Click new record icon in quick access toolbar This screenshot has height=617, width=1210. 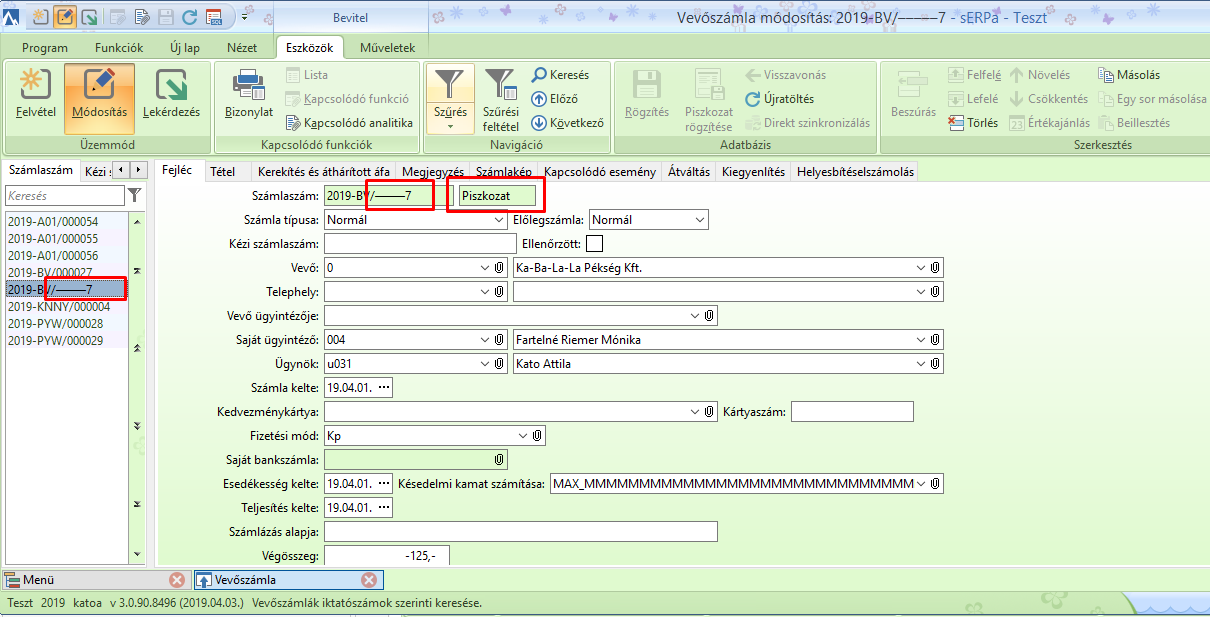point(40,17)
